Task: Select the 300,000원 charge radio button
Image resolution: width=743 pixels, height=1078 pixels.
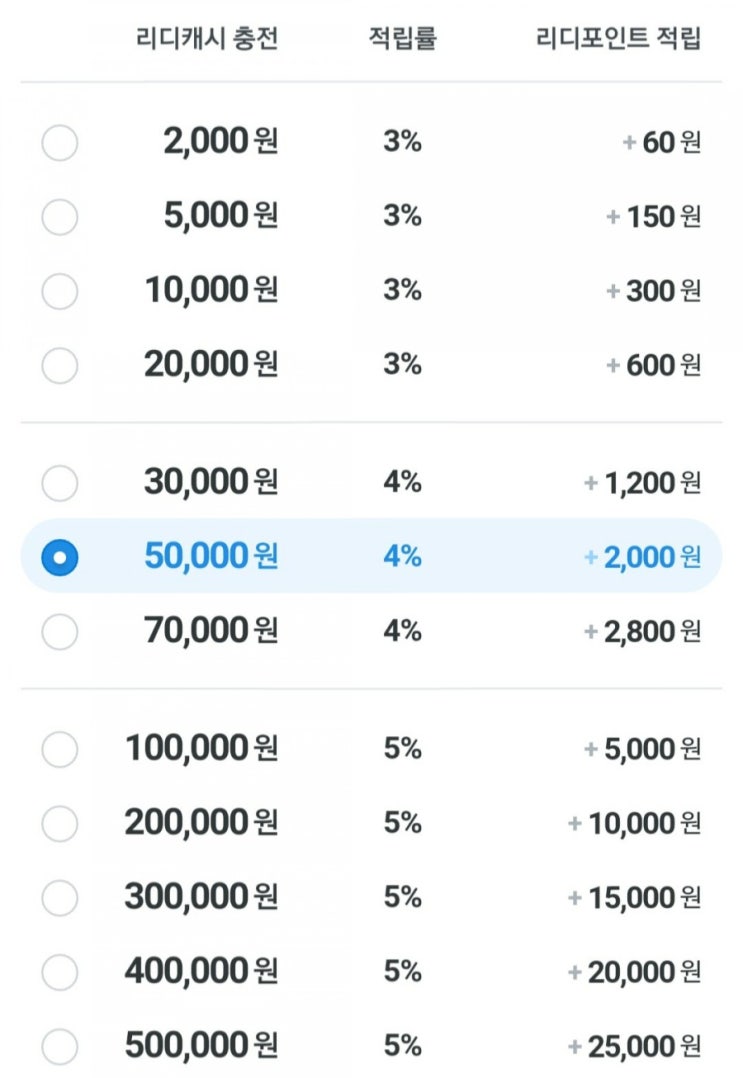Action: 60,897
